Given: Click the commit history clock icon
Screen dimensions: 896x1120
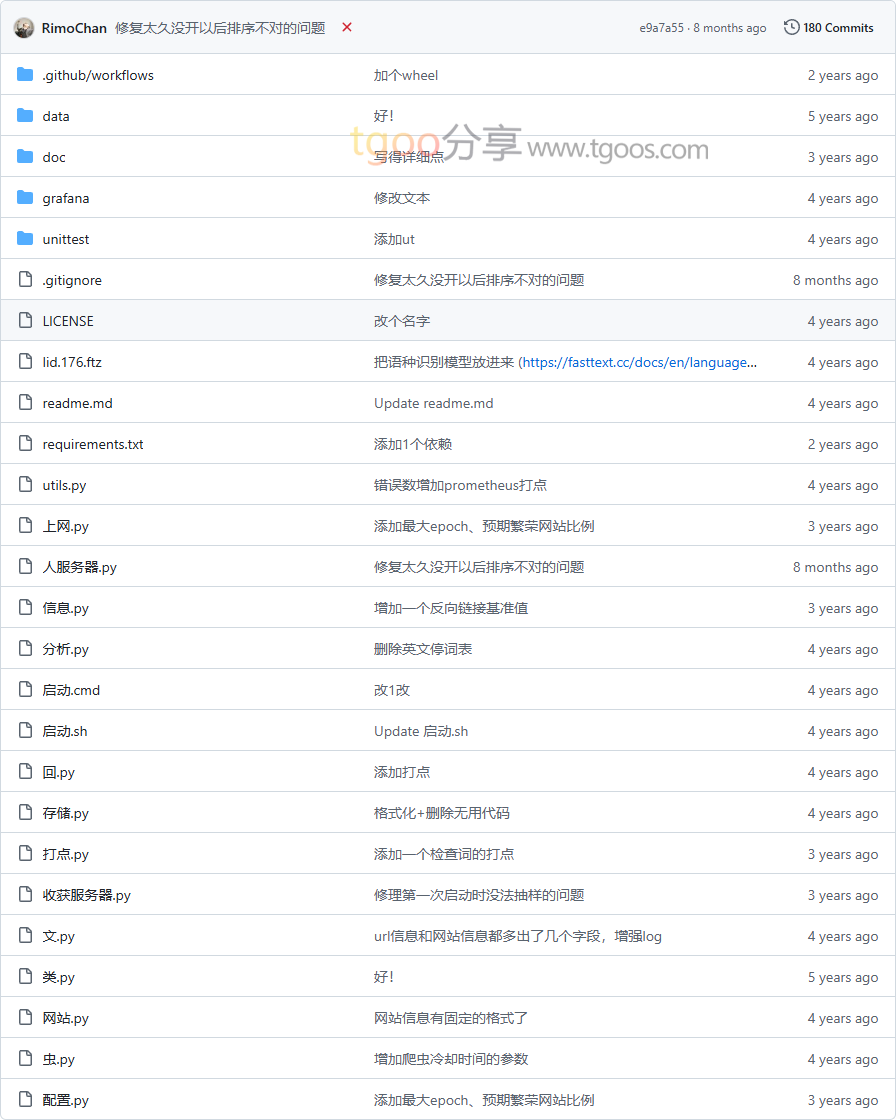Looking at the screenshot, I should point(791,27).
